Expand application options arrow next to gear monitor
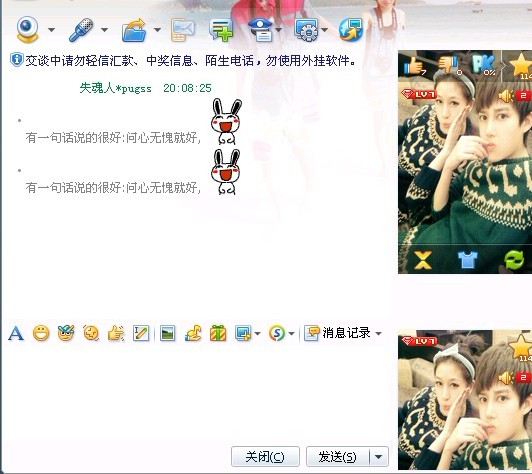Viewport: 532px width, 474px height. click(325, 30)
